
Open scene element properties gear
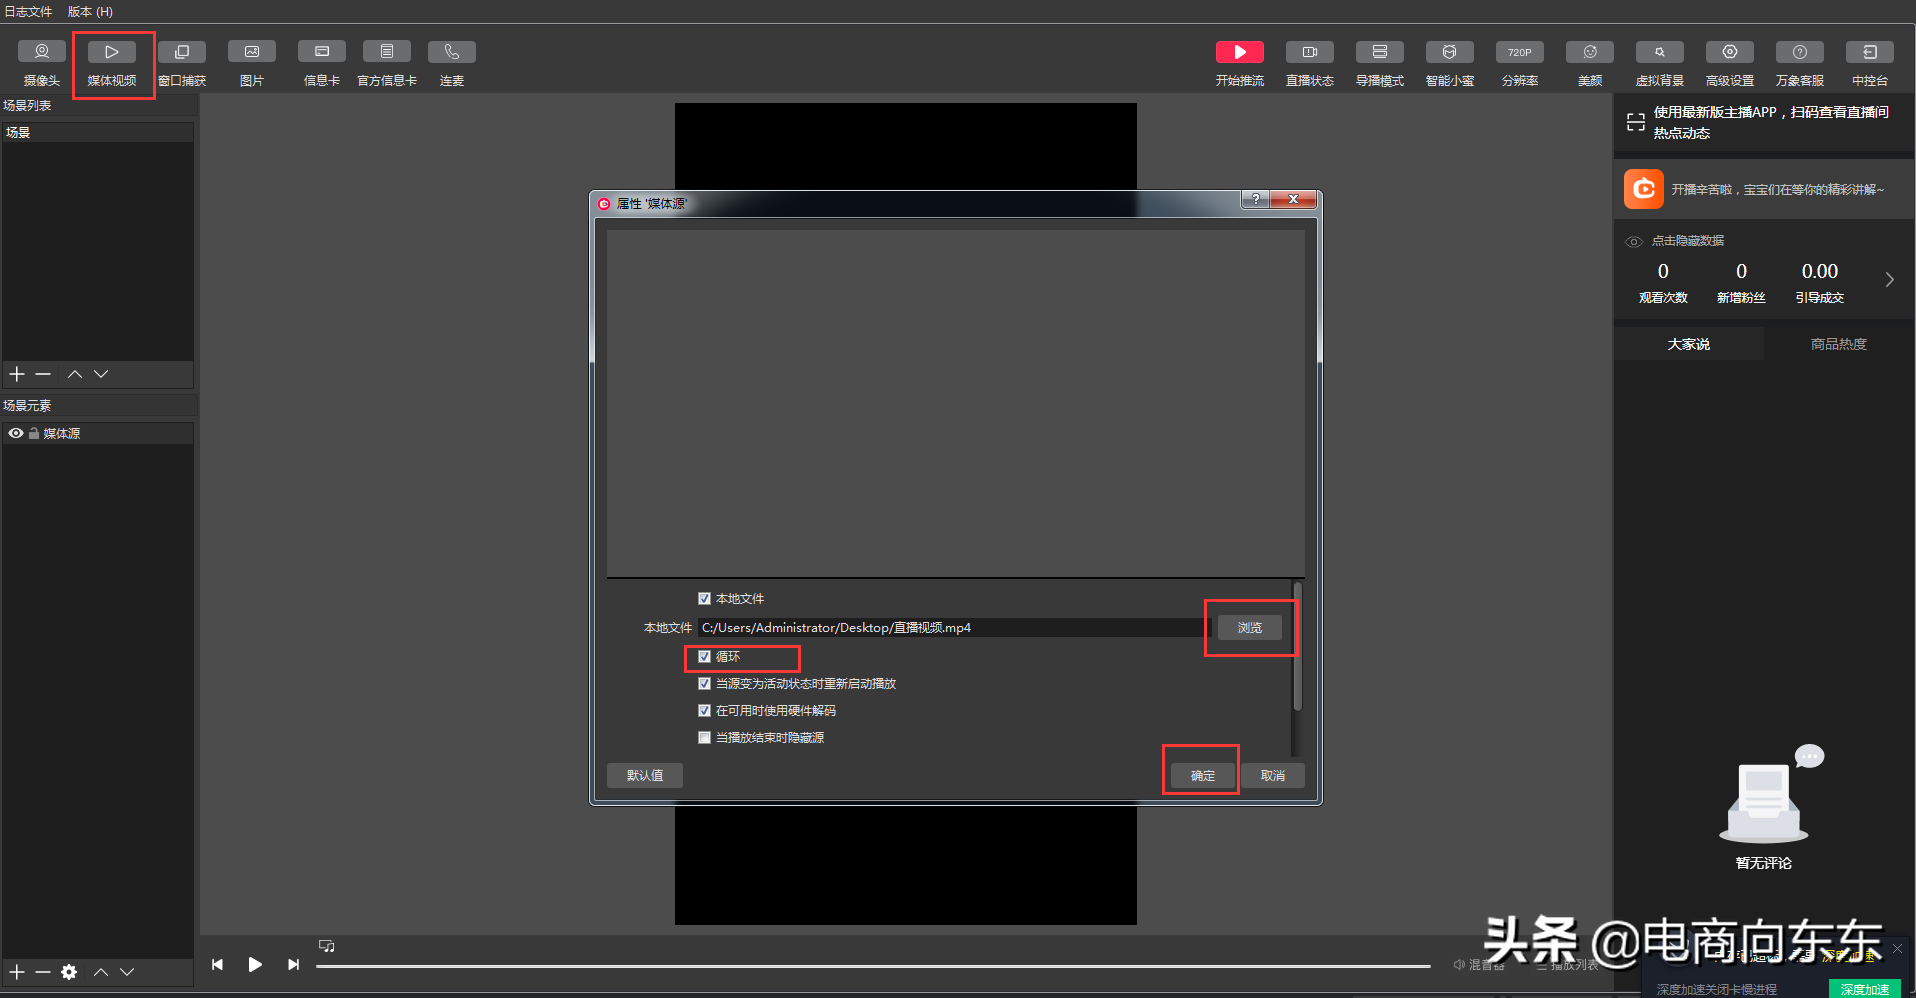coord(69,972)
